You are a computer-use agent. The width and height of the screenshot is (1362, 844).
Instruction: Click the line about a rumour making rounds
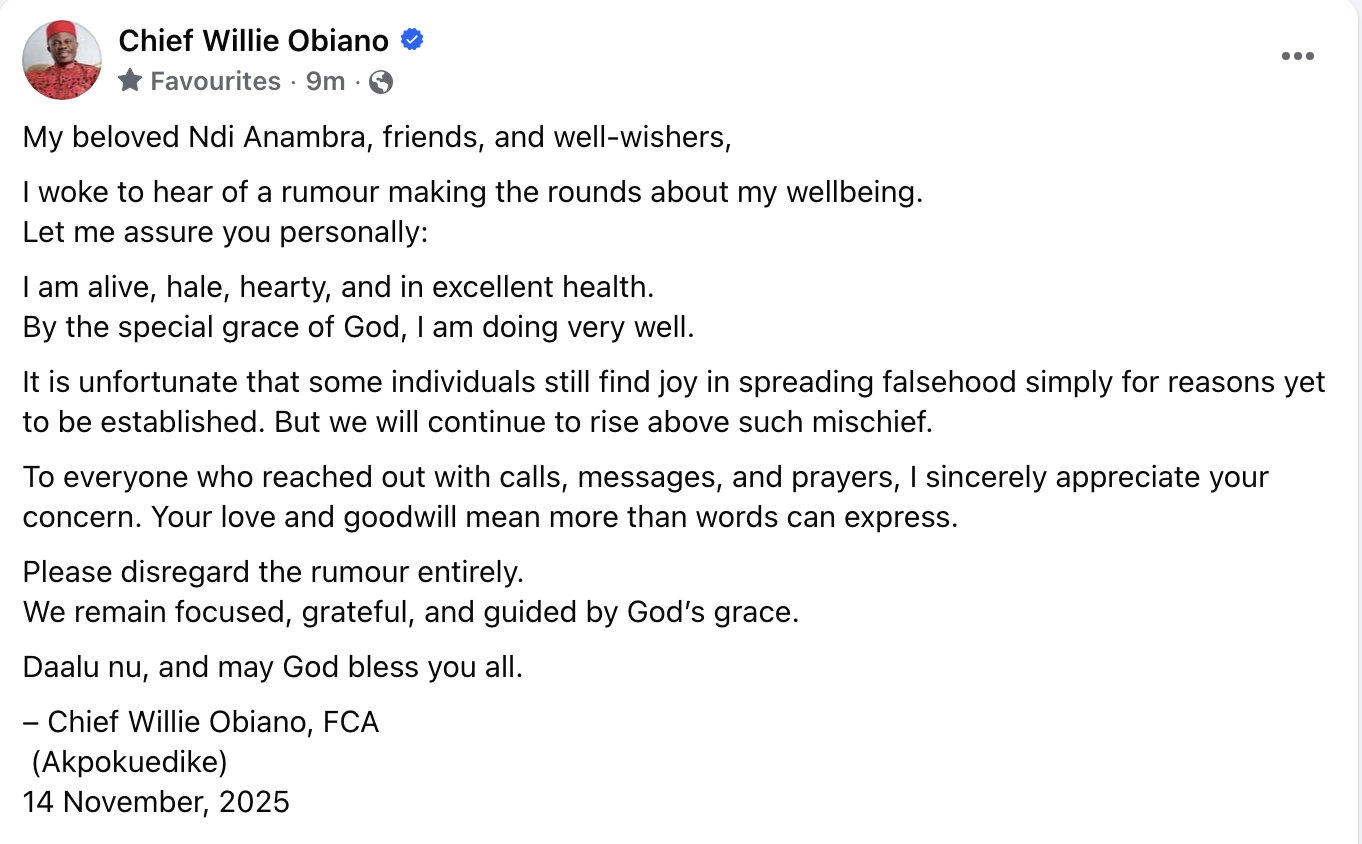point(472,192)
